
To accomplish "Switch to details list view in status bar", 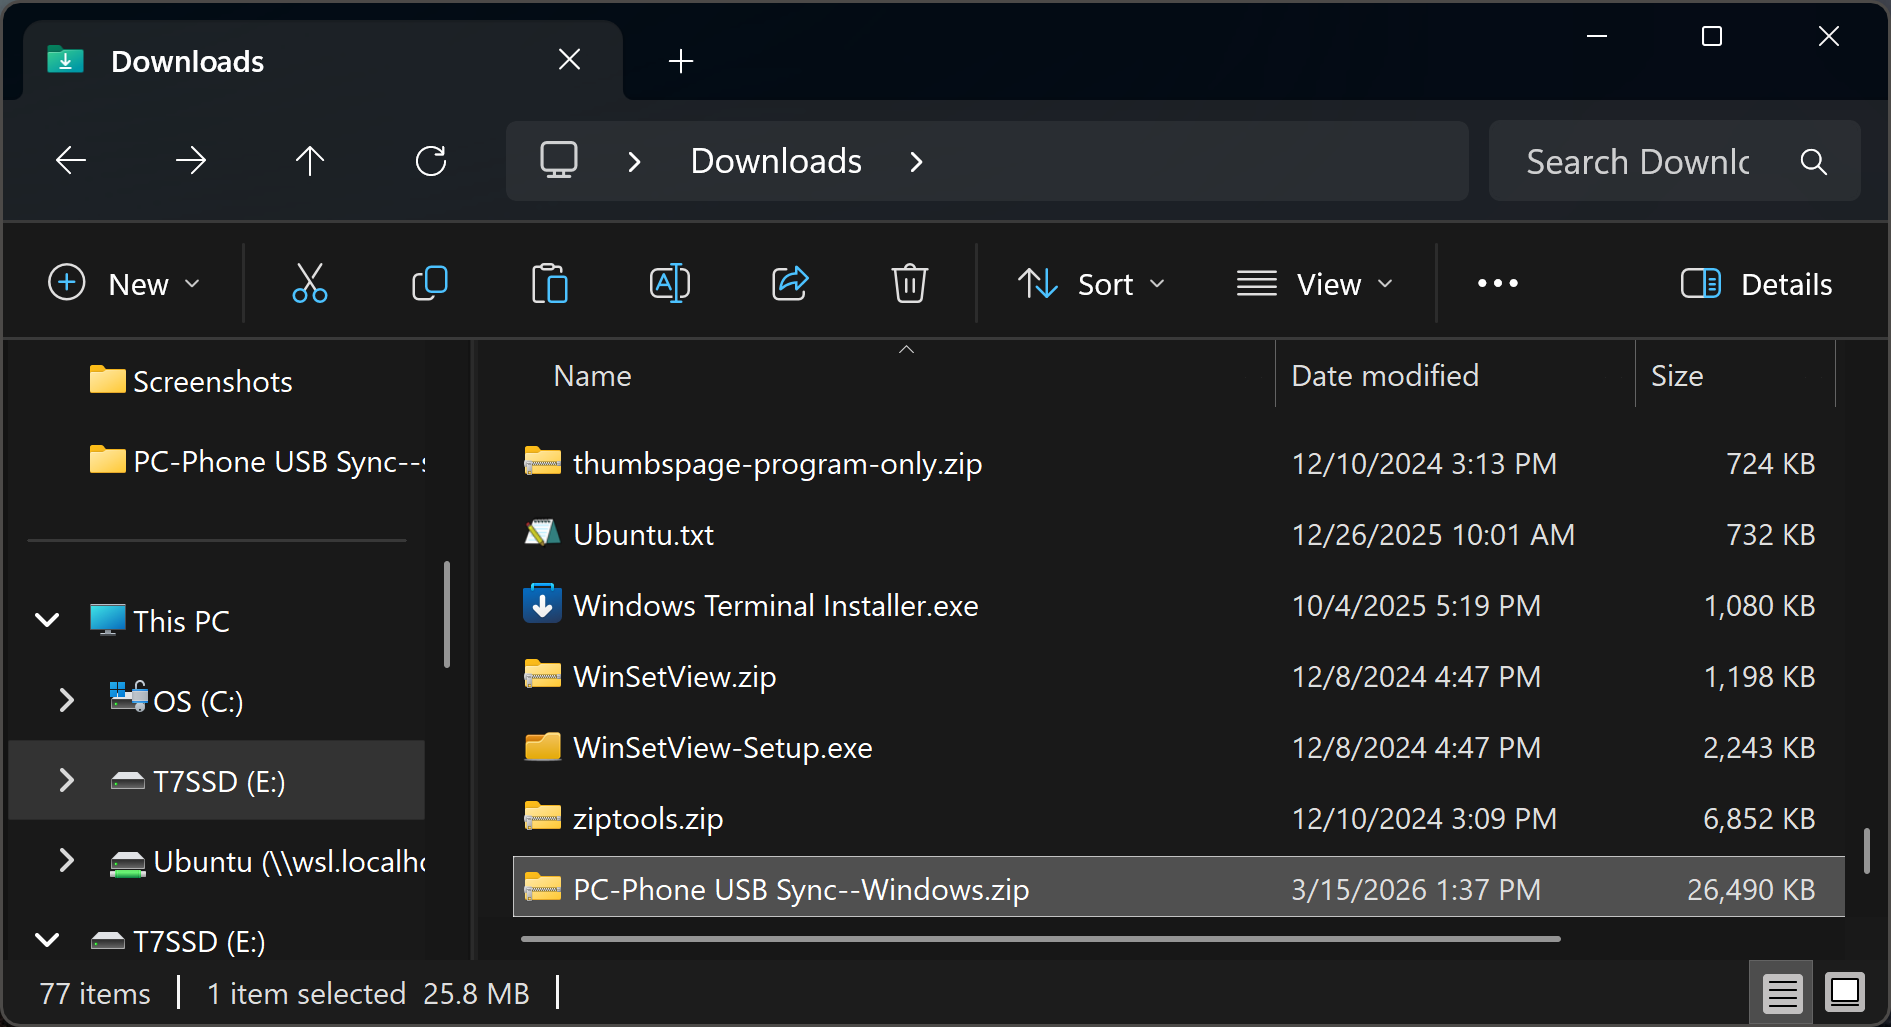I will 1782,993.
